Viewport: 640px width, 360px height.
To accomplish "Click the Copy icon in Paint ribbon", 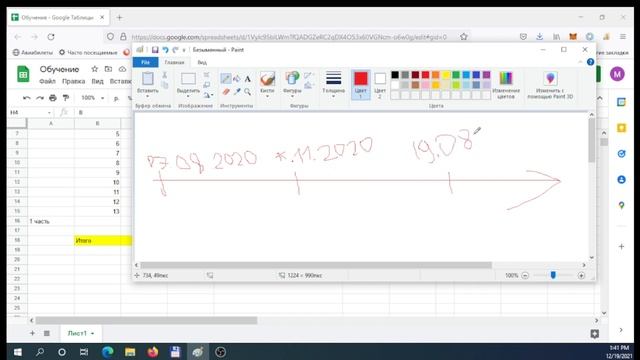I will (x=164, y=84).
